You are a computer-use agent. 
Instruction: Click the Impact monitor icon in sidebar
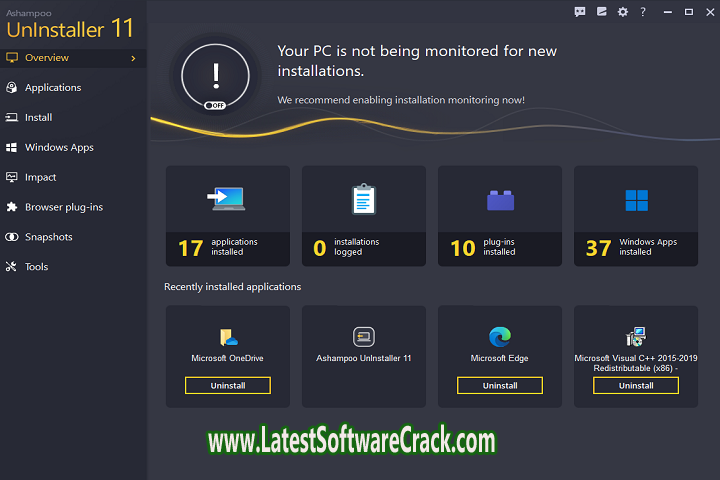pos(12,178)
